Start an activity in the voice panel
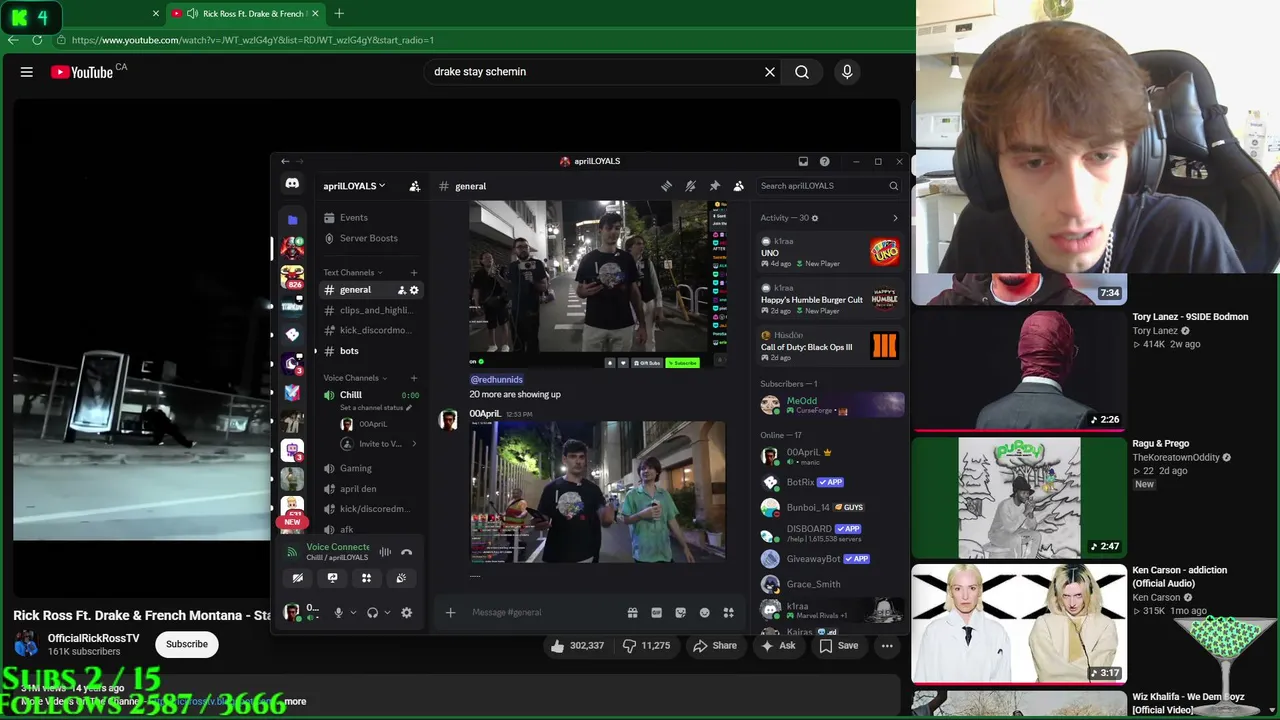 pyautogui.click(x=366, y=578)
